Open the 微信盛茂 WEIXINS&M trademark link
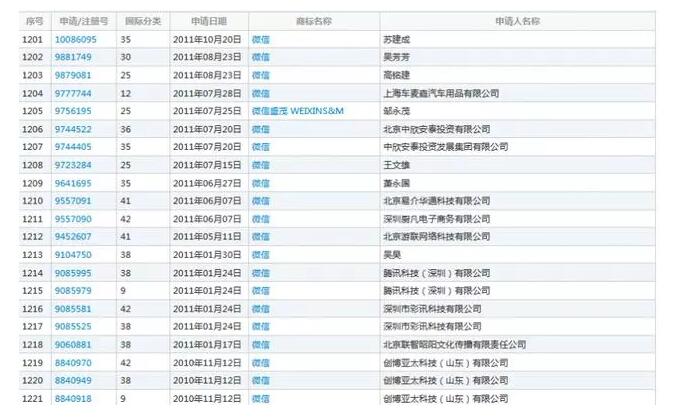 coord(298,111)
